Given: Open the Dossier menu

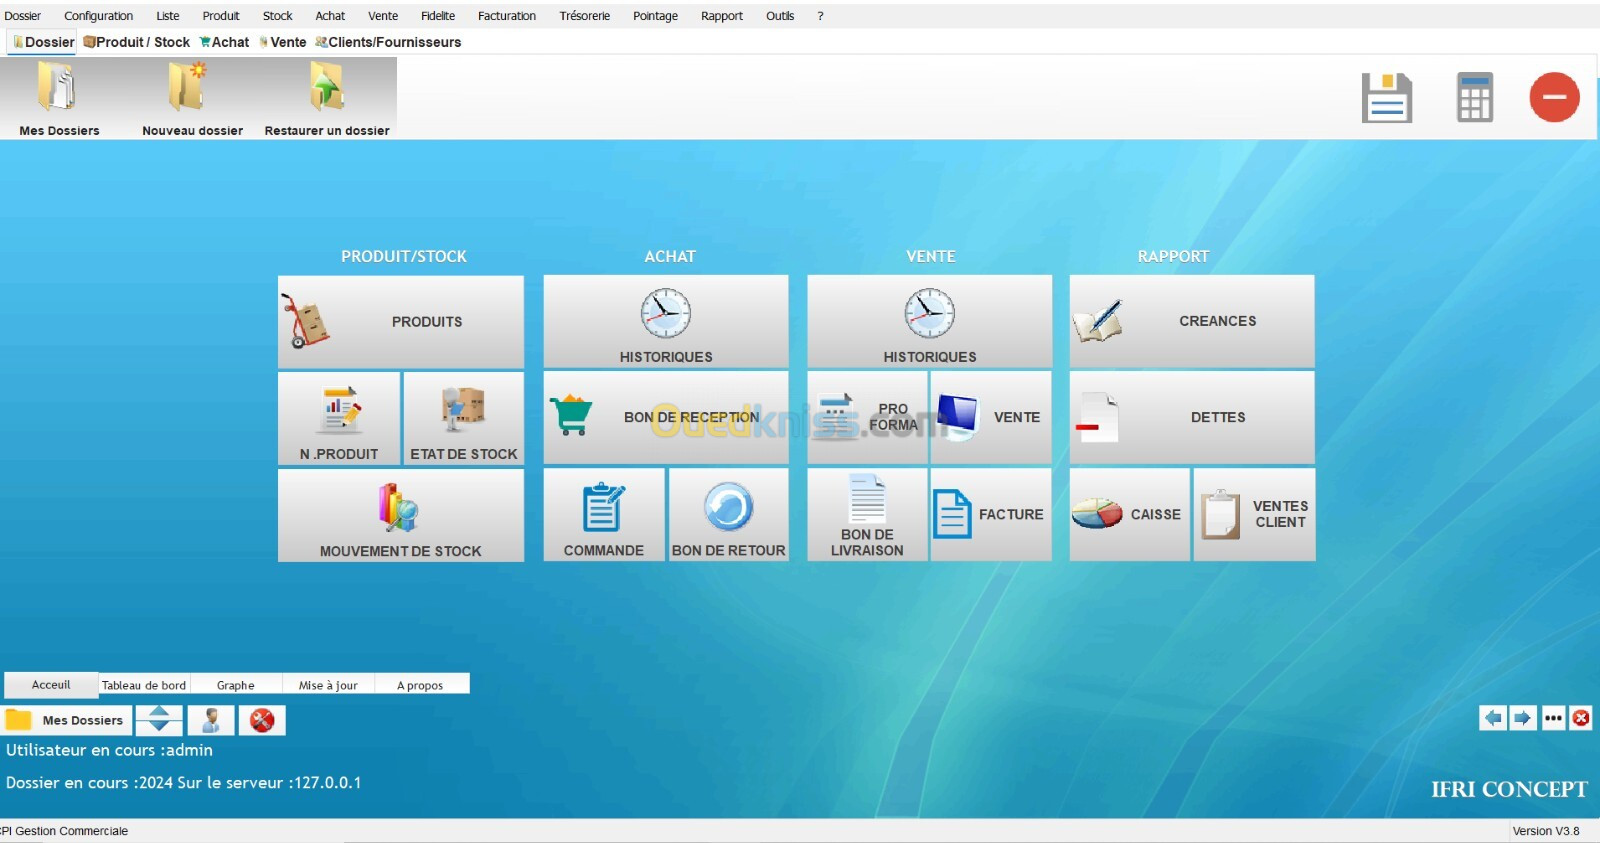Looking at the screenshot, I should (23, 16).
